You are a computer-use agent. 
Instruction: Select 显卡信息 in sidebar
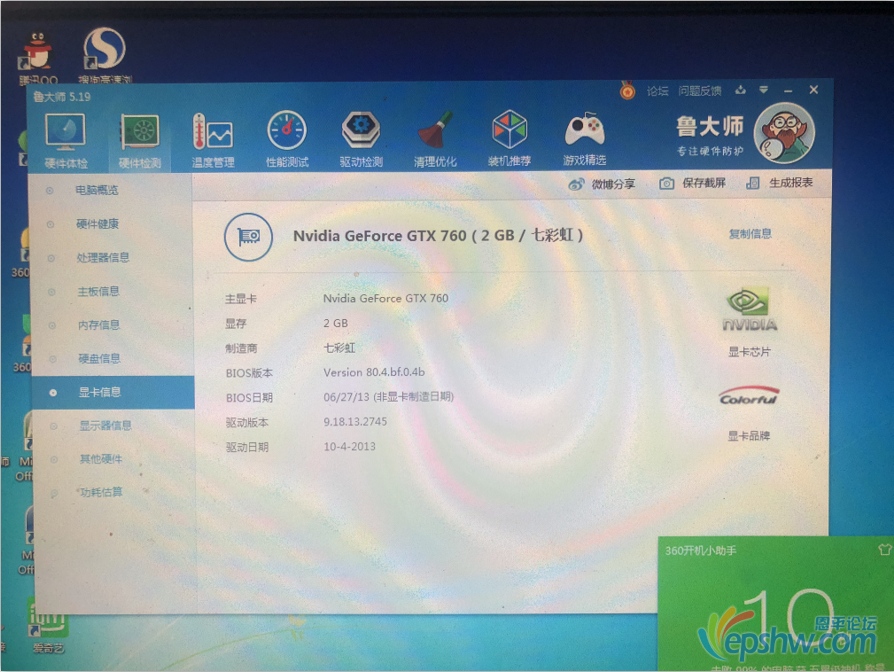point(112,392)
